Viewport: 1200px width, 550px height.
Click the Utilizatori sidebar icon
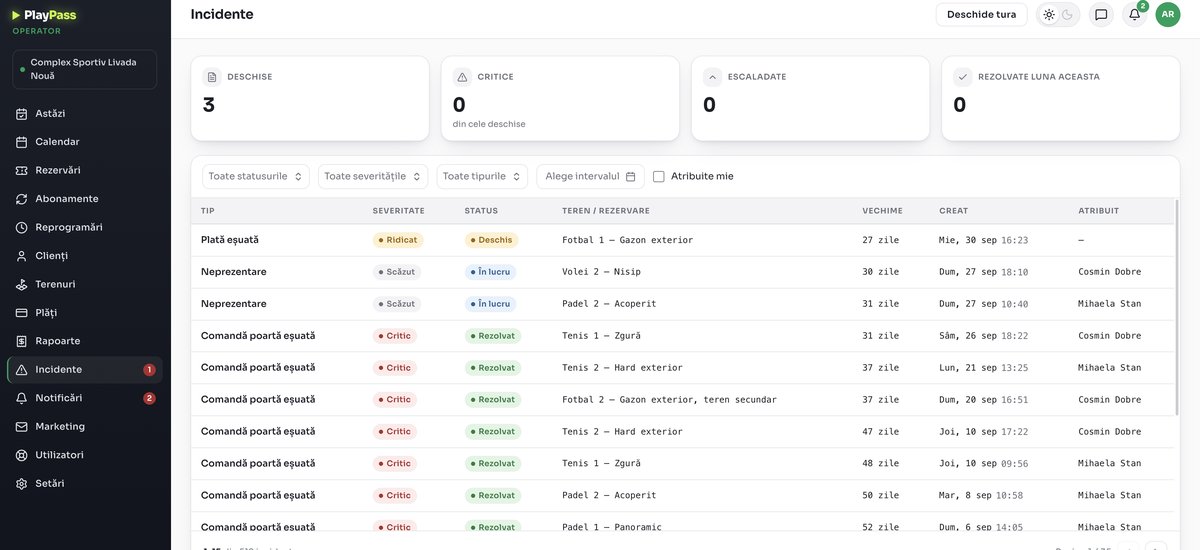tap(22, 455)
